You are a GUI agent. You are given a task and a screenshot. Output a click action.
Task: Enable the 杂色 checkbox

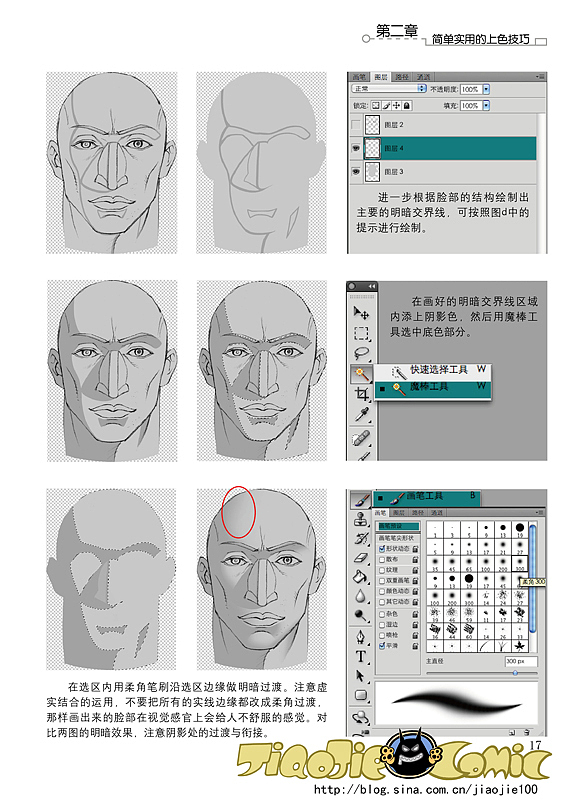pyautogui.click(x=382, y=614)
